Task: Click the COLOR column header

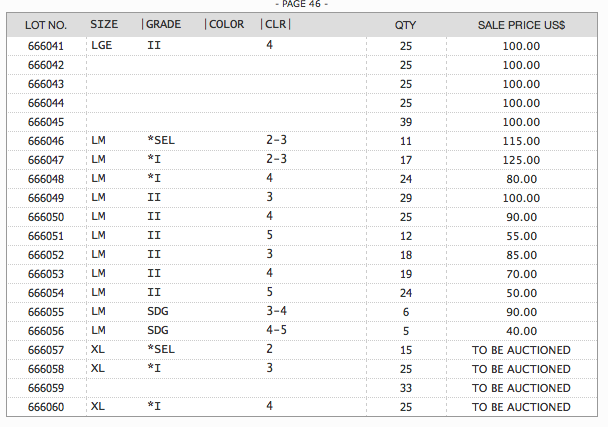Action: (x=226, y=24)
